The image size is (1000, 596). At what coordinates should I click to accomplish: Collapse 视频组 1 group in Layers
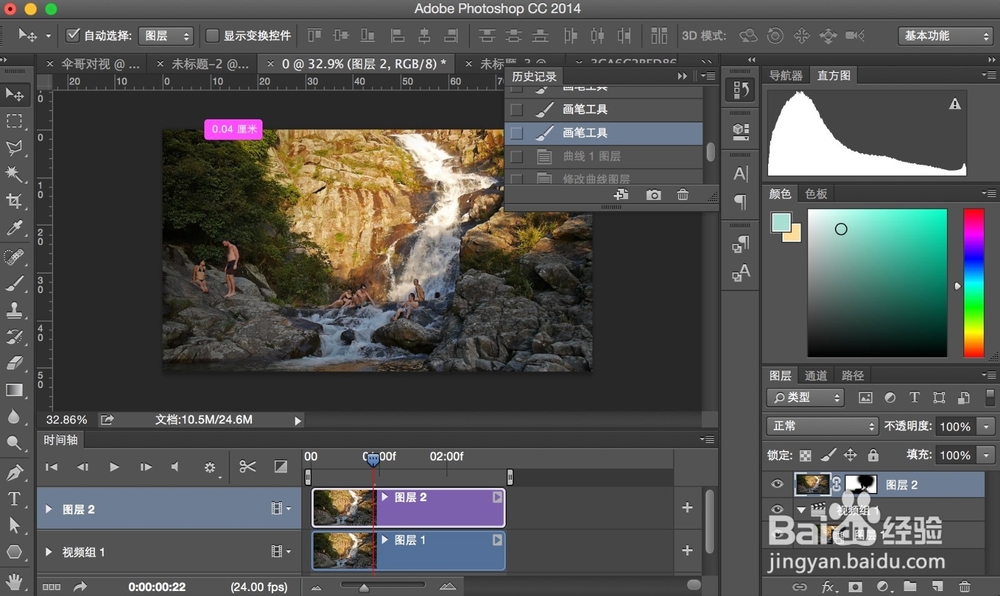(801, 509)
